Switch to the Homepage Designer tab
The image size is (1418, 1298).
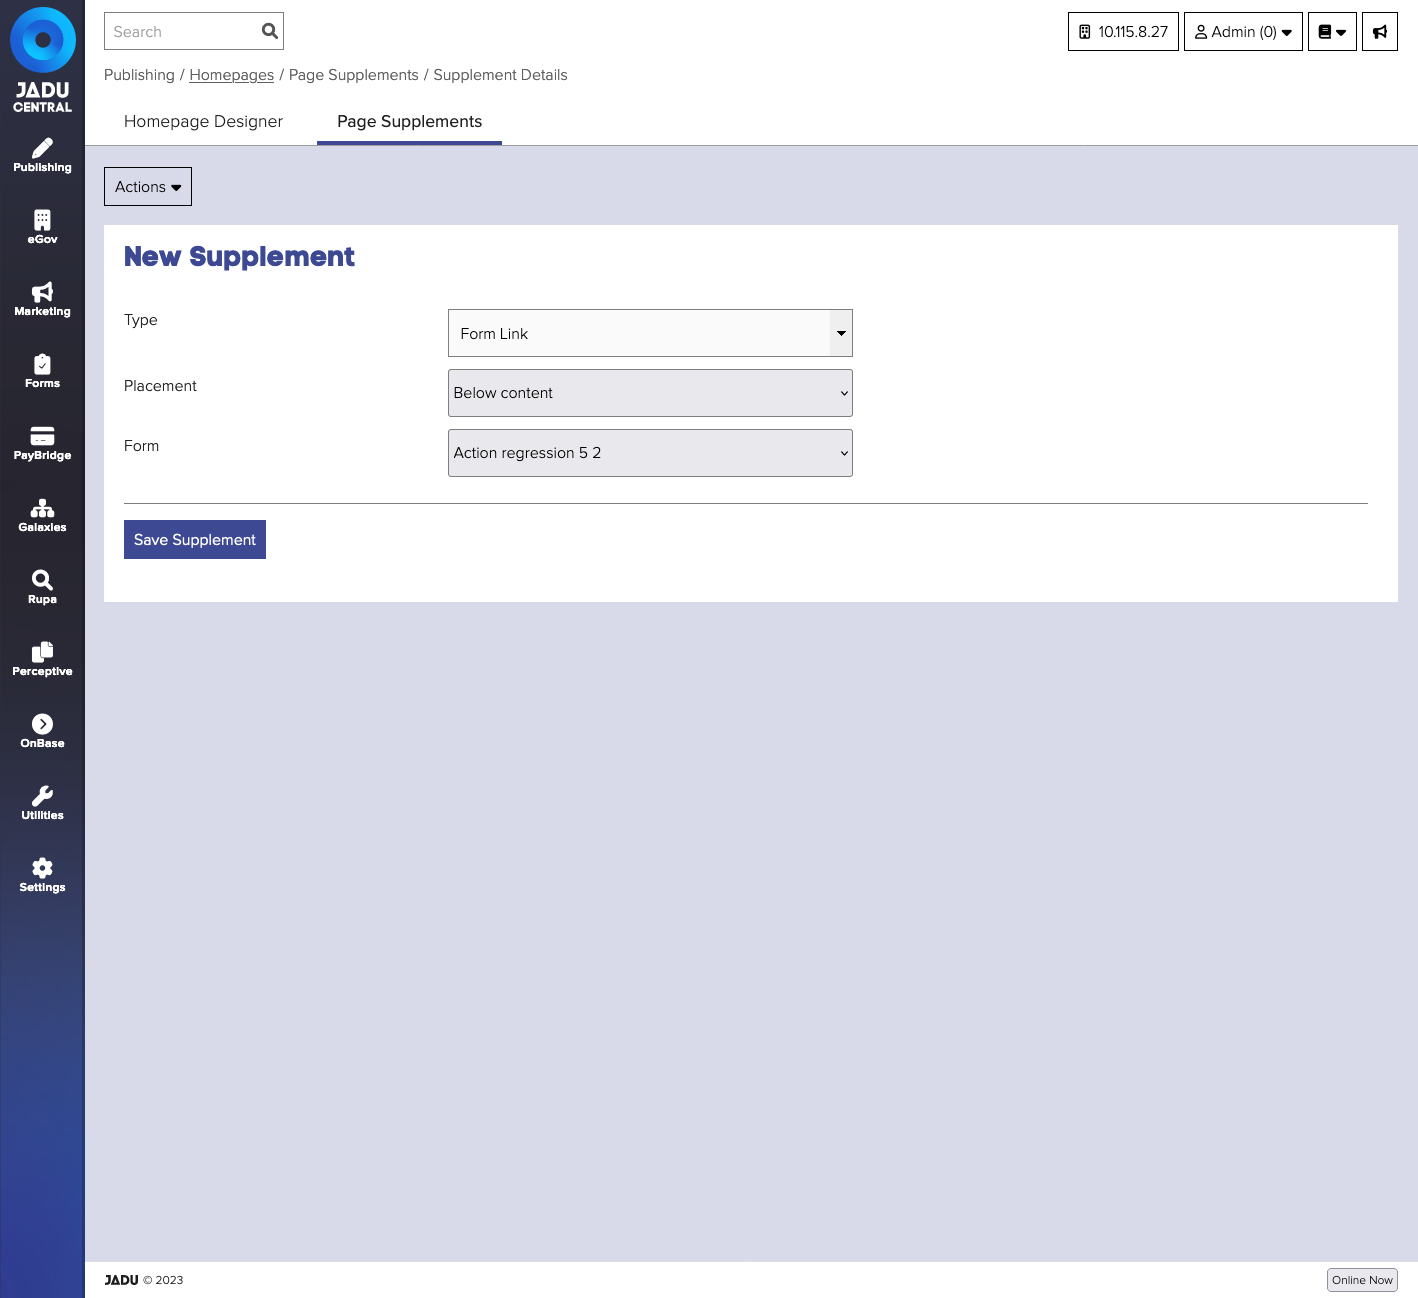pos(203,122)
